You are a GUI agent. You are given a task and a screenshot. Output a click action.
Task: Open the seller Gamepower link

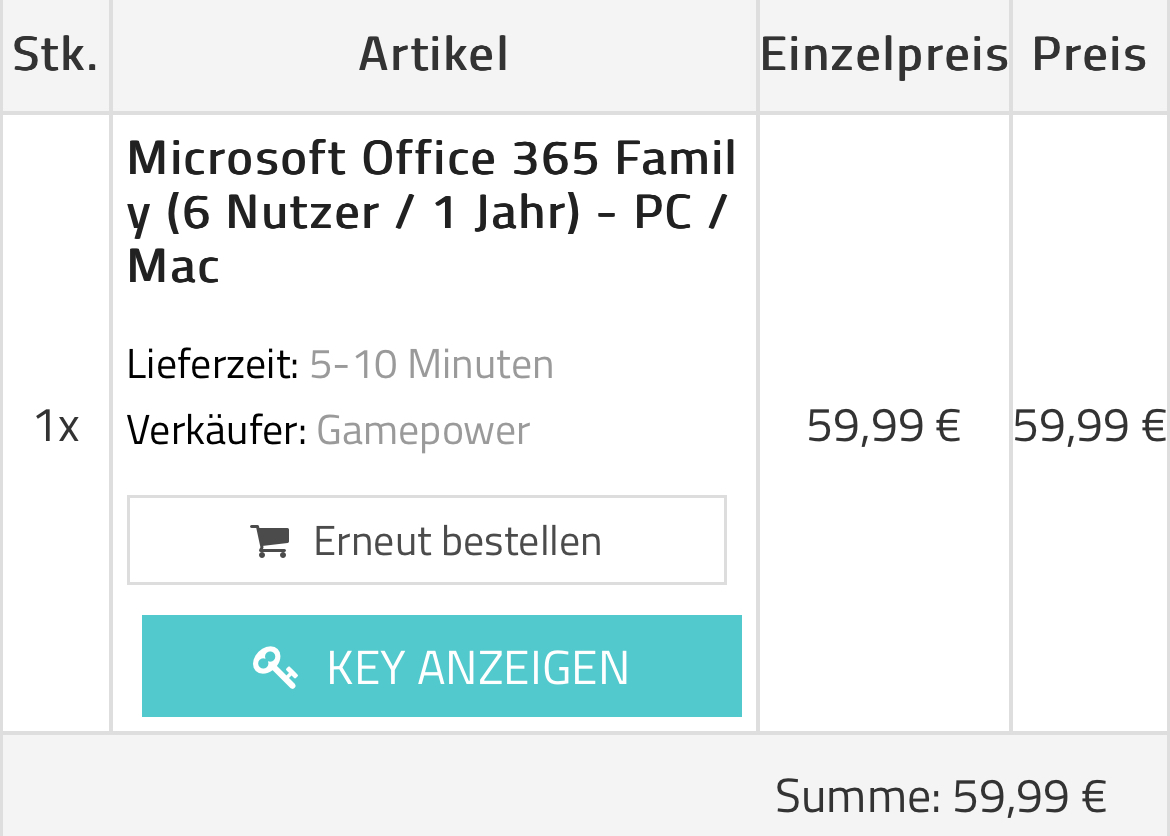click(423, 431)
